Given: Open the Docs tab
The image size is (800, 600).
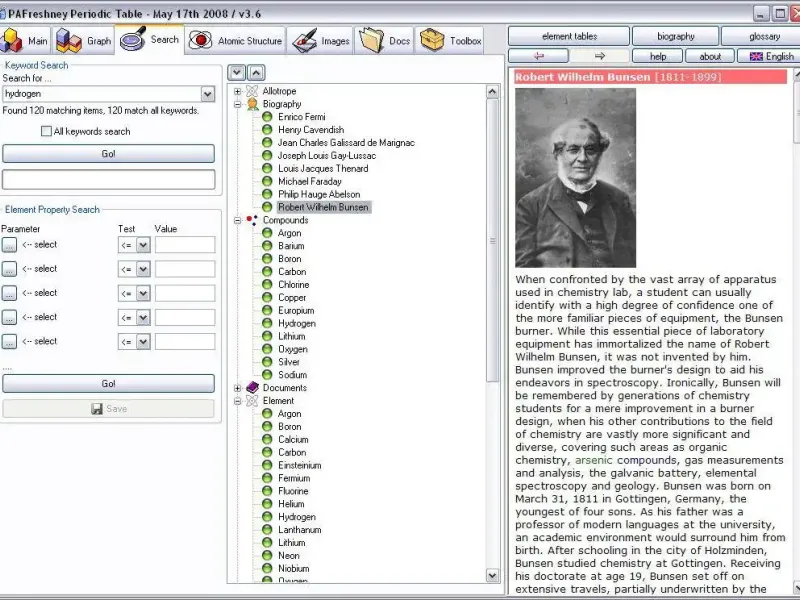Looking at the screenshot, I should coord(385,40).
